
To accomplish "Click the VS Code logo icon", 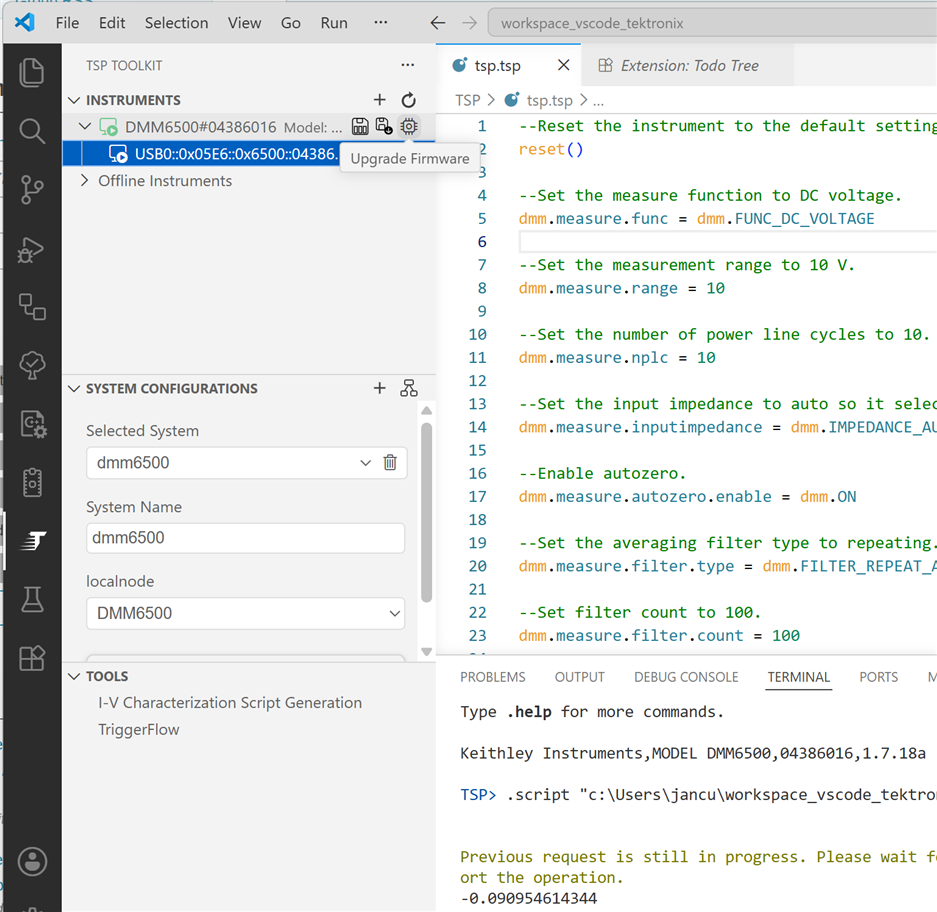I will (25, 23).
